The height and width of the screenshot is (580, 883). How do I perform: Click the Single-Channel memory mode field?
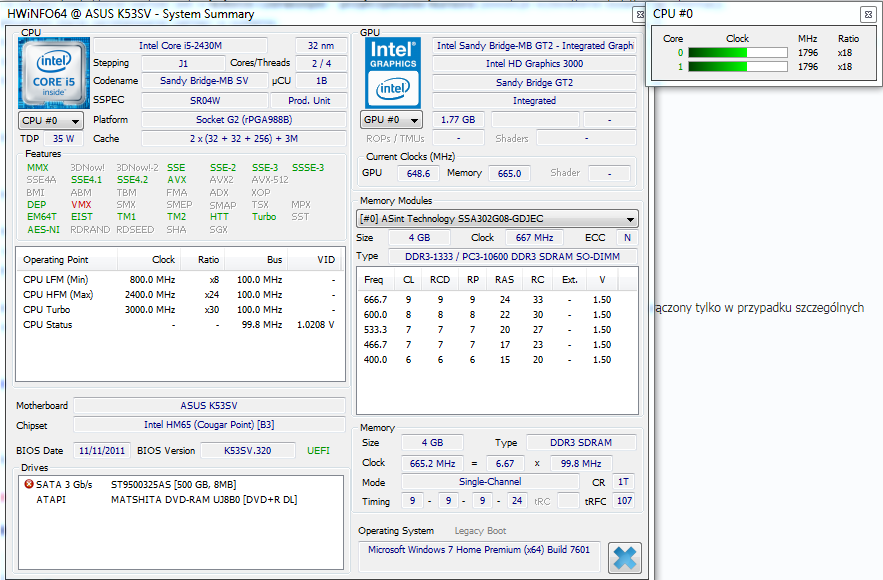click(490, 482)
